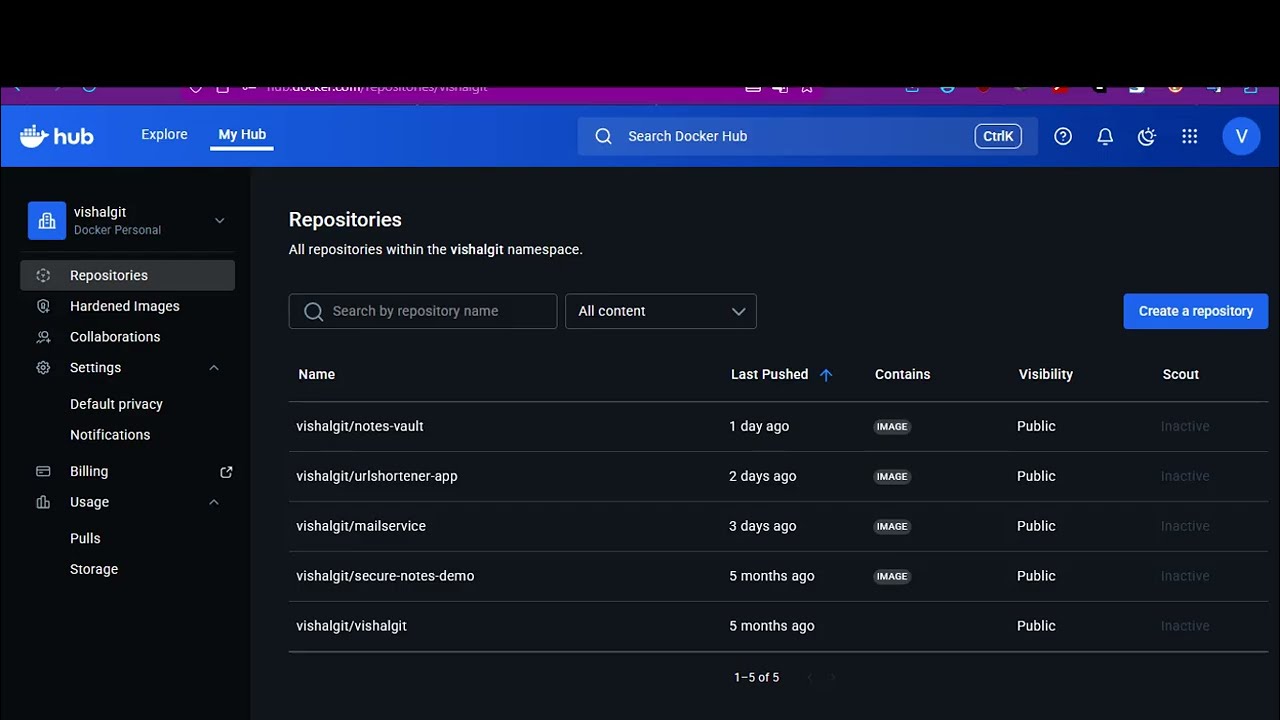Click the IMAGE badge for urlshortener-app
The height and width of the screenshot is (720, 1280).
(x=892, y=476)
